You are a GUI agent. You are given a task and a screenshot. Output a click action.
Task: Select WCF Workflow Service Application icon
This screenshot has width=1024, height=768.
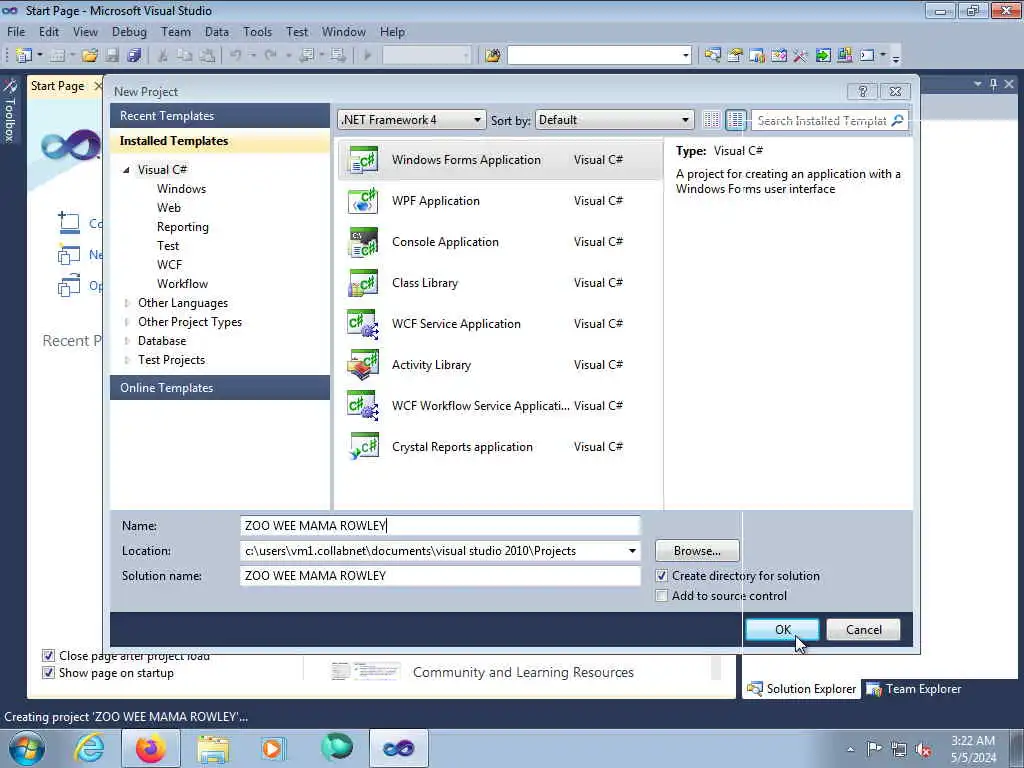(x=362, y=406)
